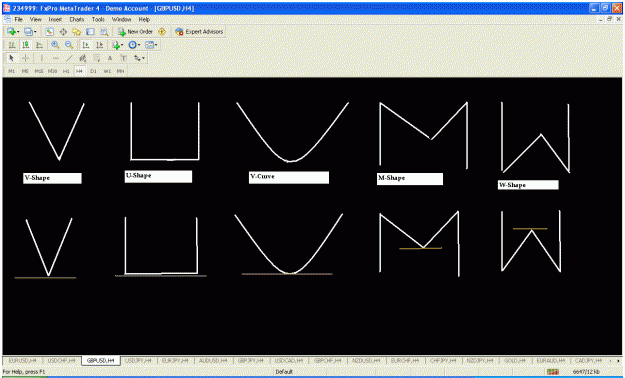Select the Fibonacci retracement tool
Image resolution: width=625 pixels, height=378 pixels.
(96, 58)
